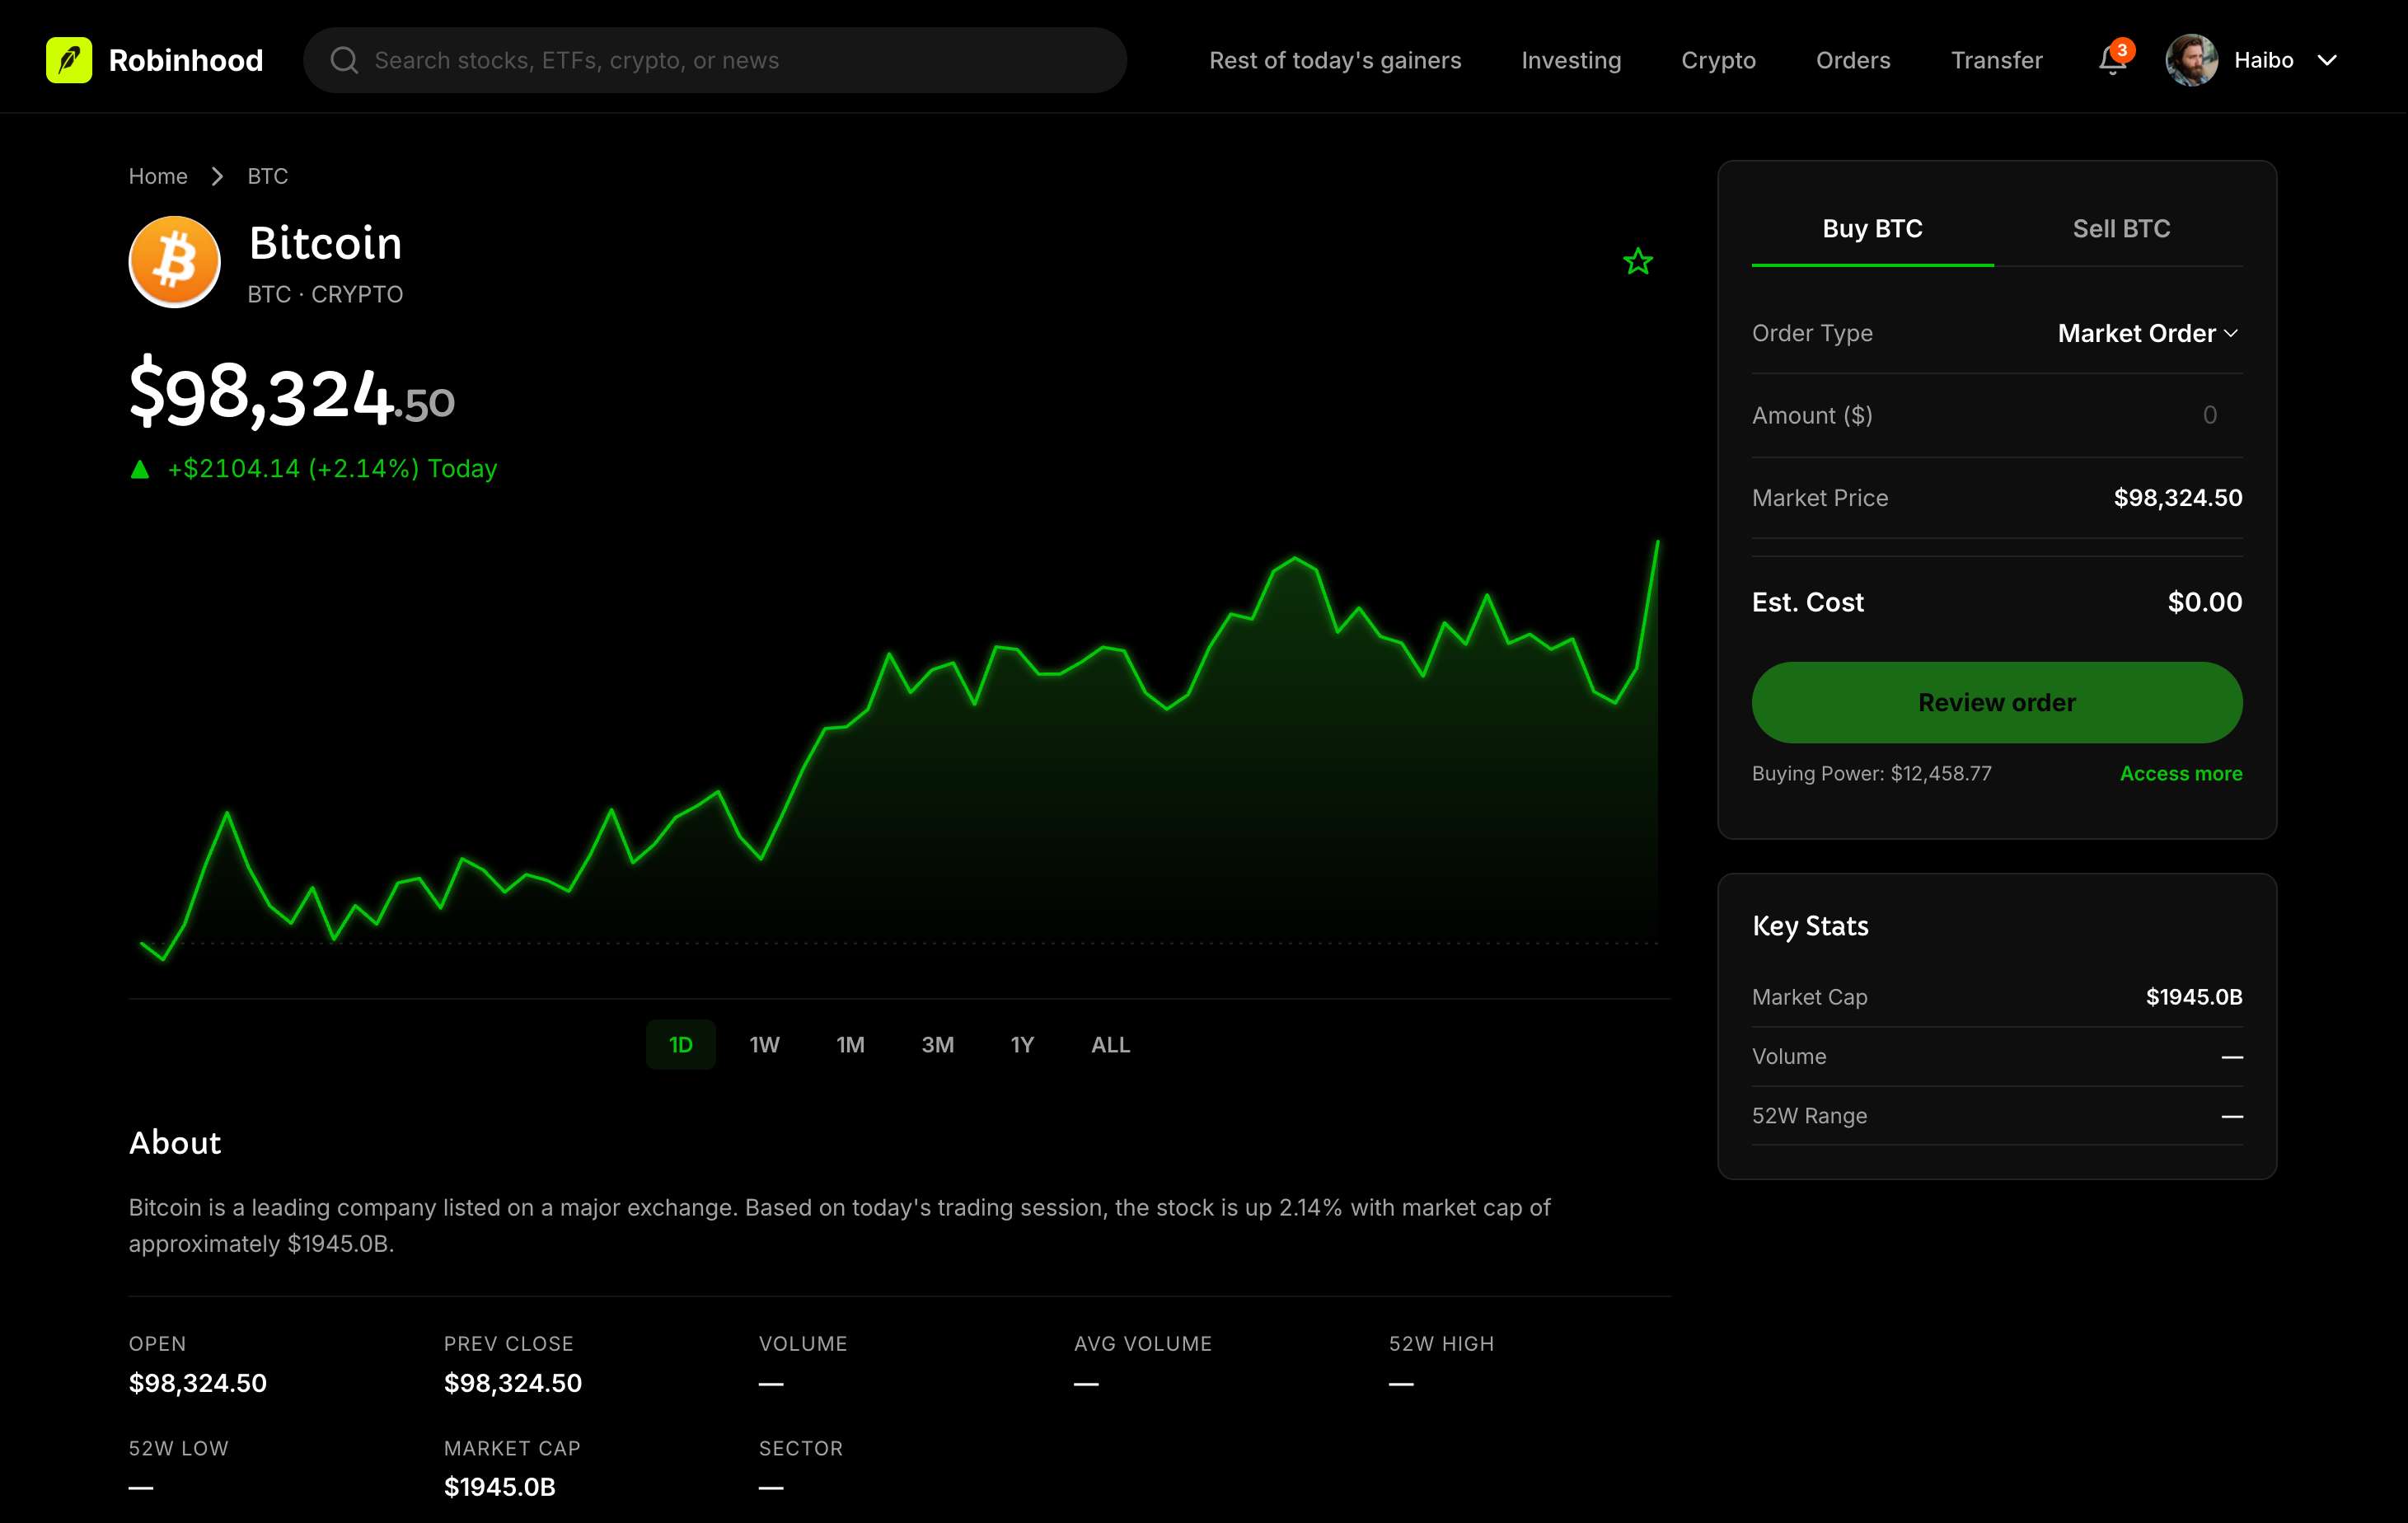Click the breadcrumb chevron separator
Viewport: 2408px width, 1523px height.
click(x=217, y=176)
